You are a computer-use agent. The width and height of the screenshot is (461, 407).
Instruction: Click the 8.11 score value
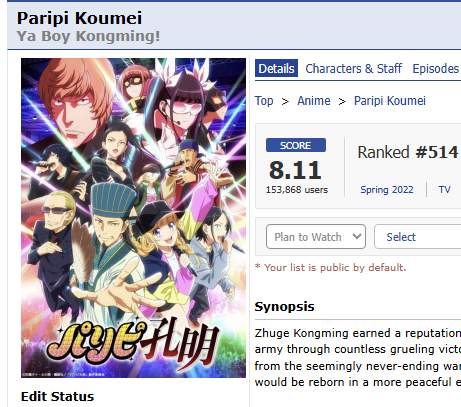(295, 170)
